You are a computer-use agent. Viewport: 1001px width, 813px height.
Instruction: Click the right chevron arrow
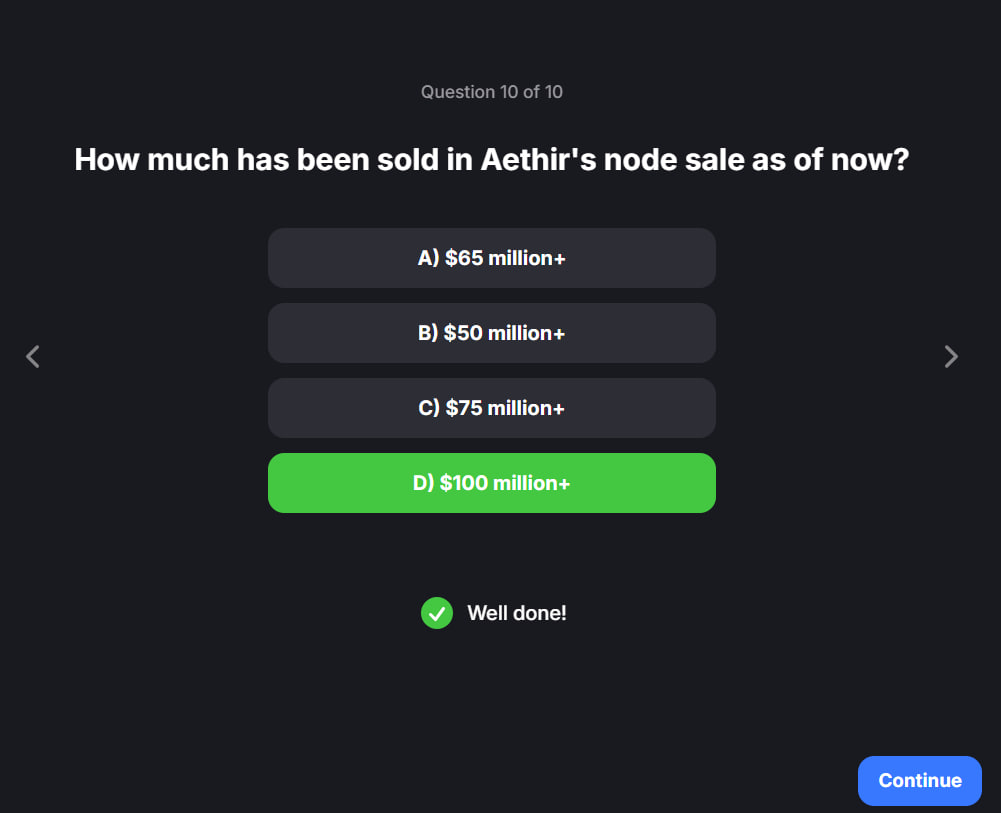pyautogui.click(x=951, y=356)
